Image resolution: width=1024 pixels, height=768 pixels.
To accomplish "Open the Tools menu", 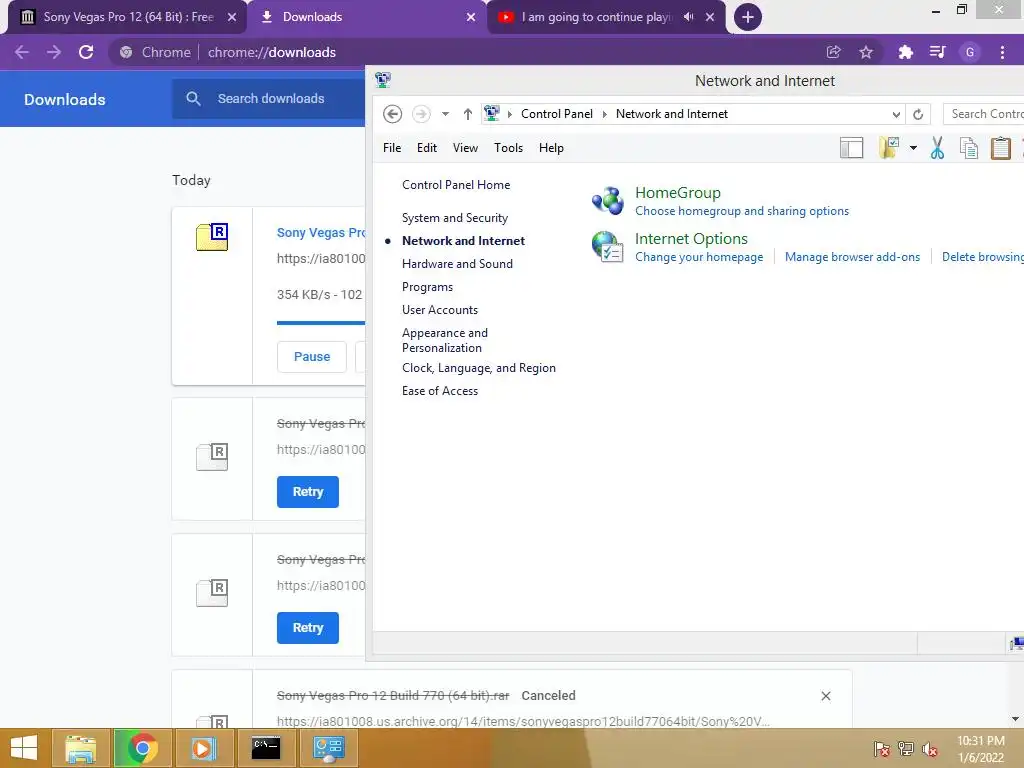I will tap(508, 148).
